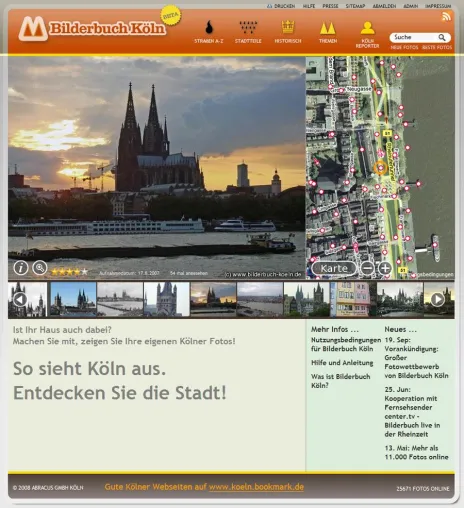Visit www.koeln.bookmark.de link
Screen dimensions: 464x508
[256, 487]
